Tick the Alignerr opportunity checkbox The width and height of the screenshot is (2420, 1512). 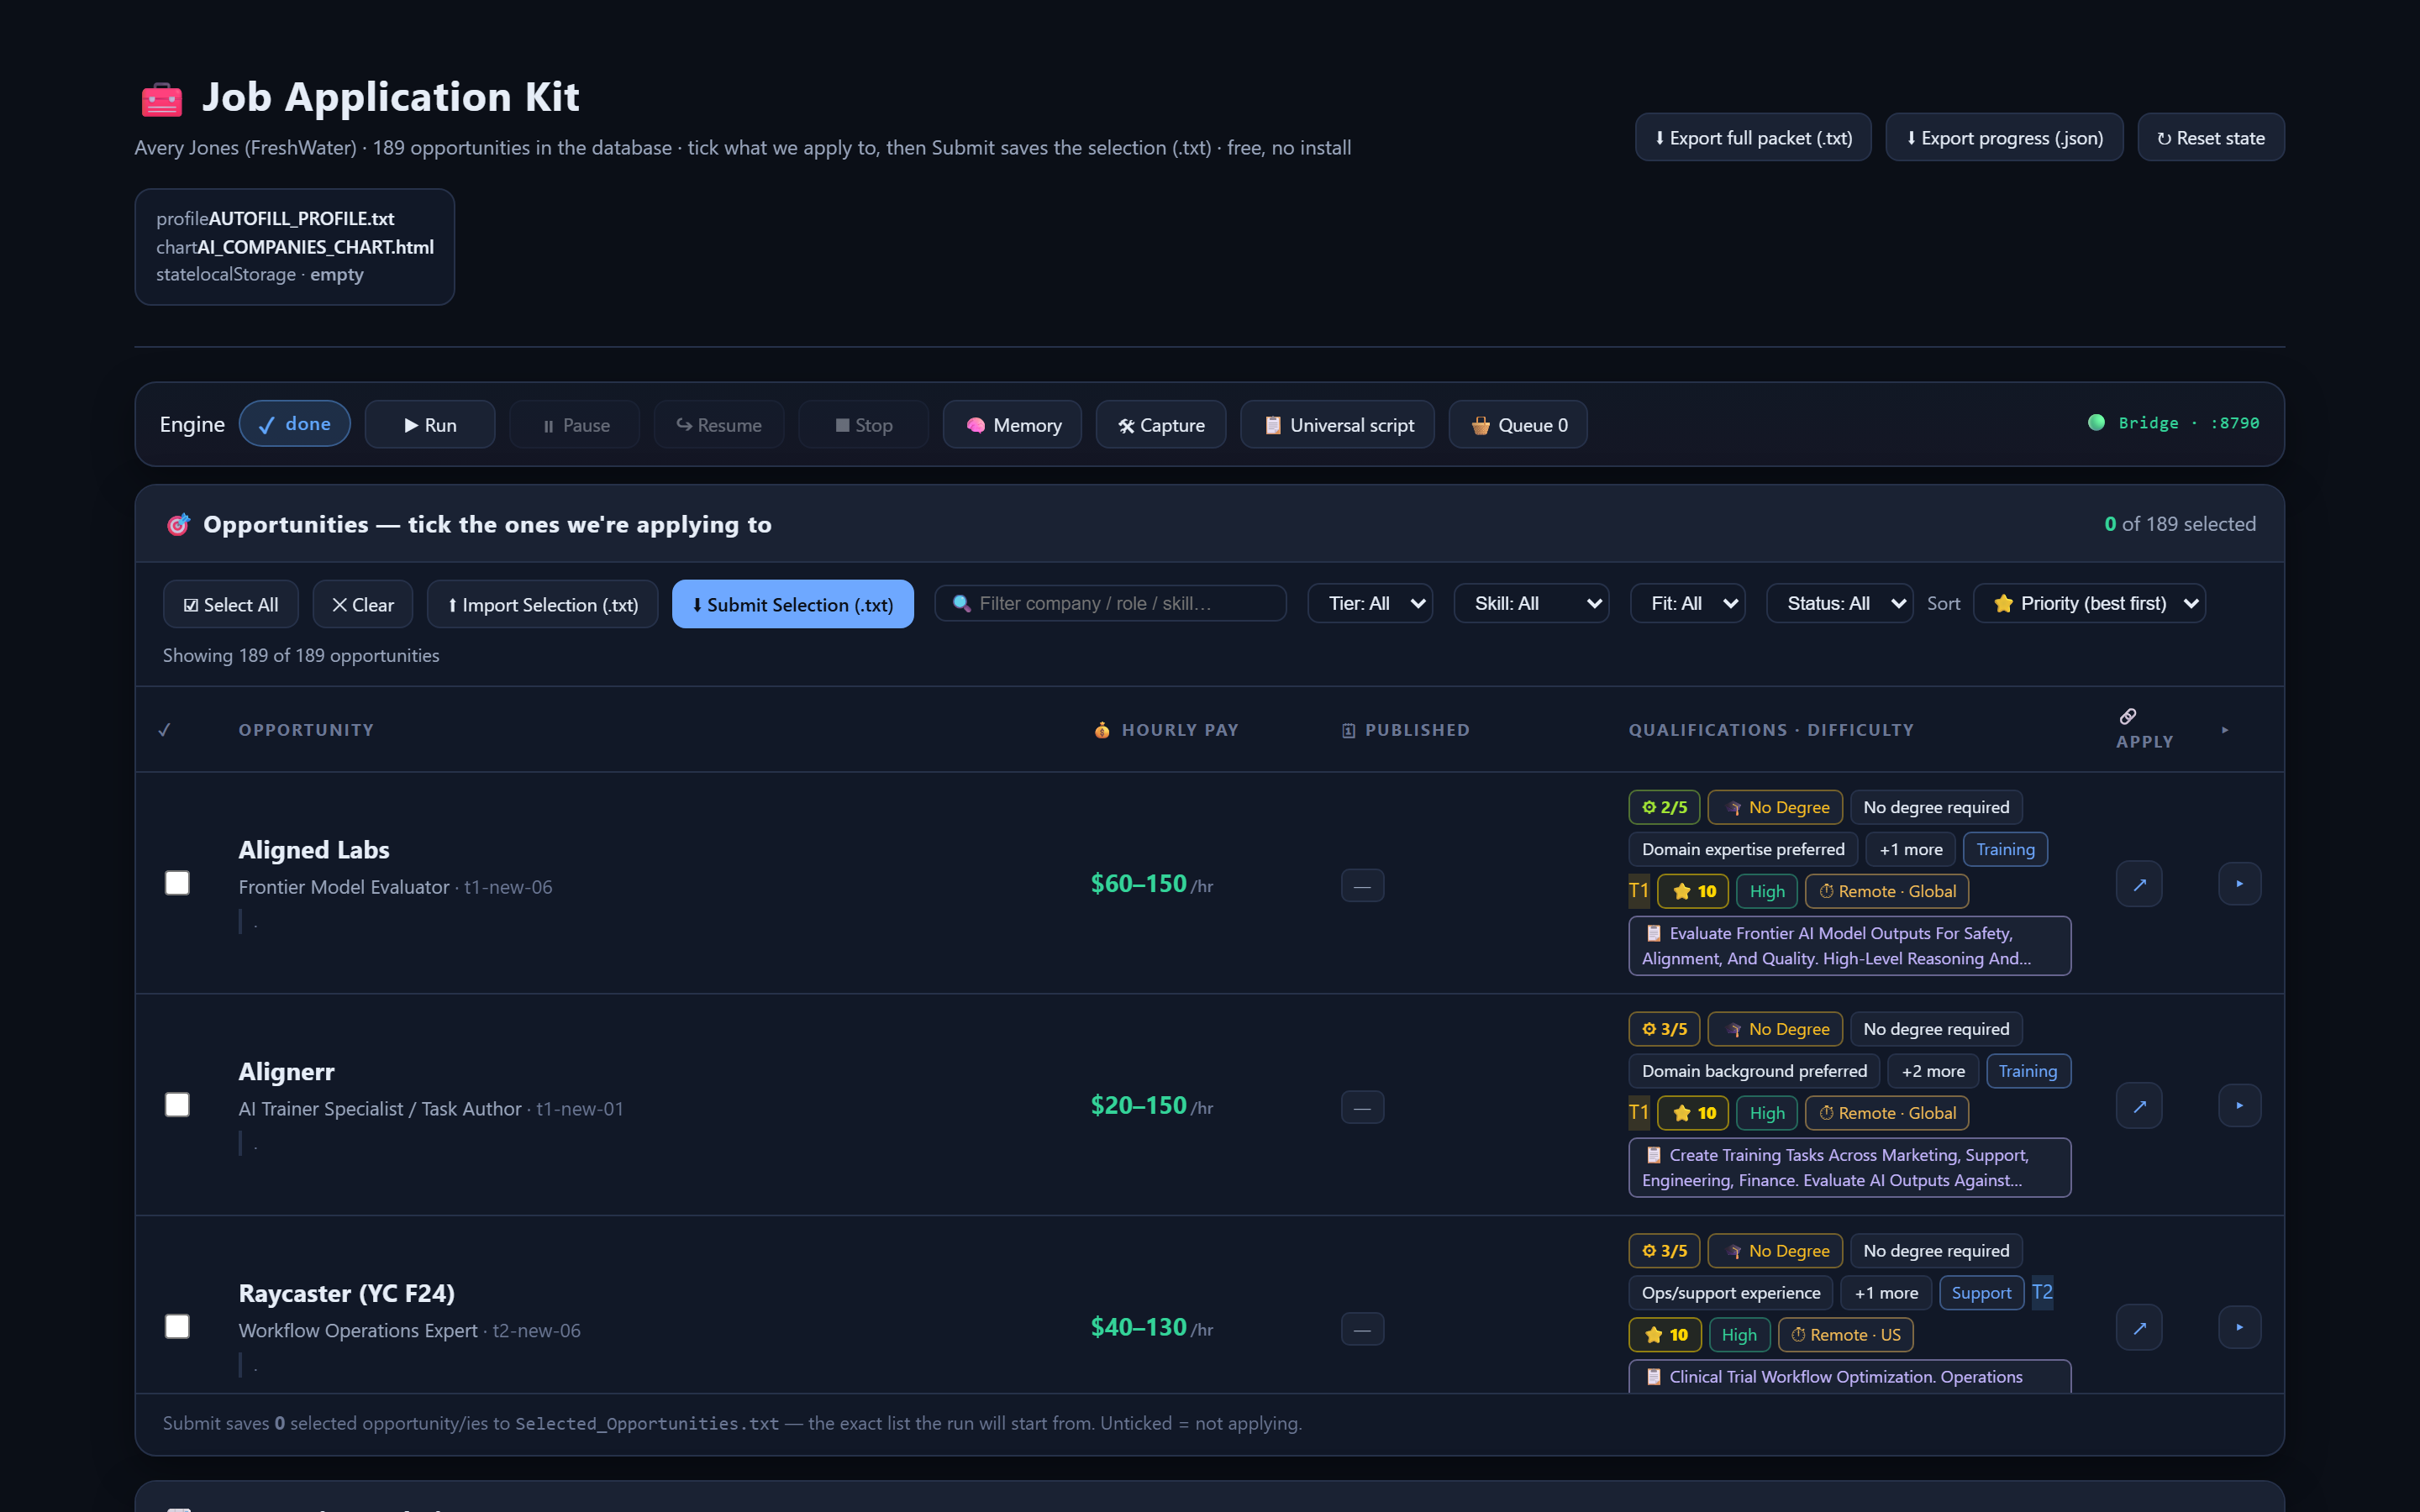(177, 1105)
